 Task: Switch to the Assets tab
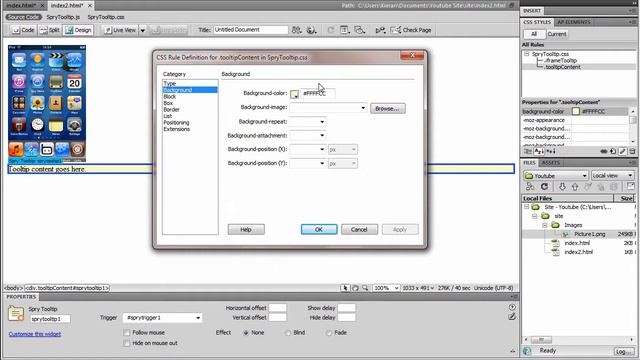click(x=551, y=163)
